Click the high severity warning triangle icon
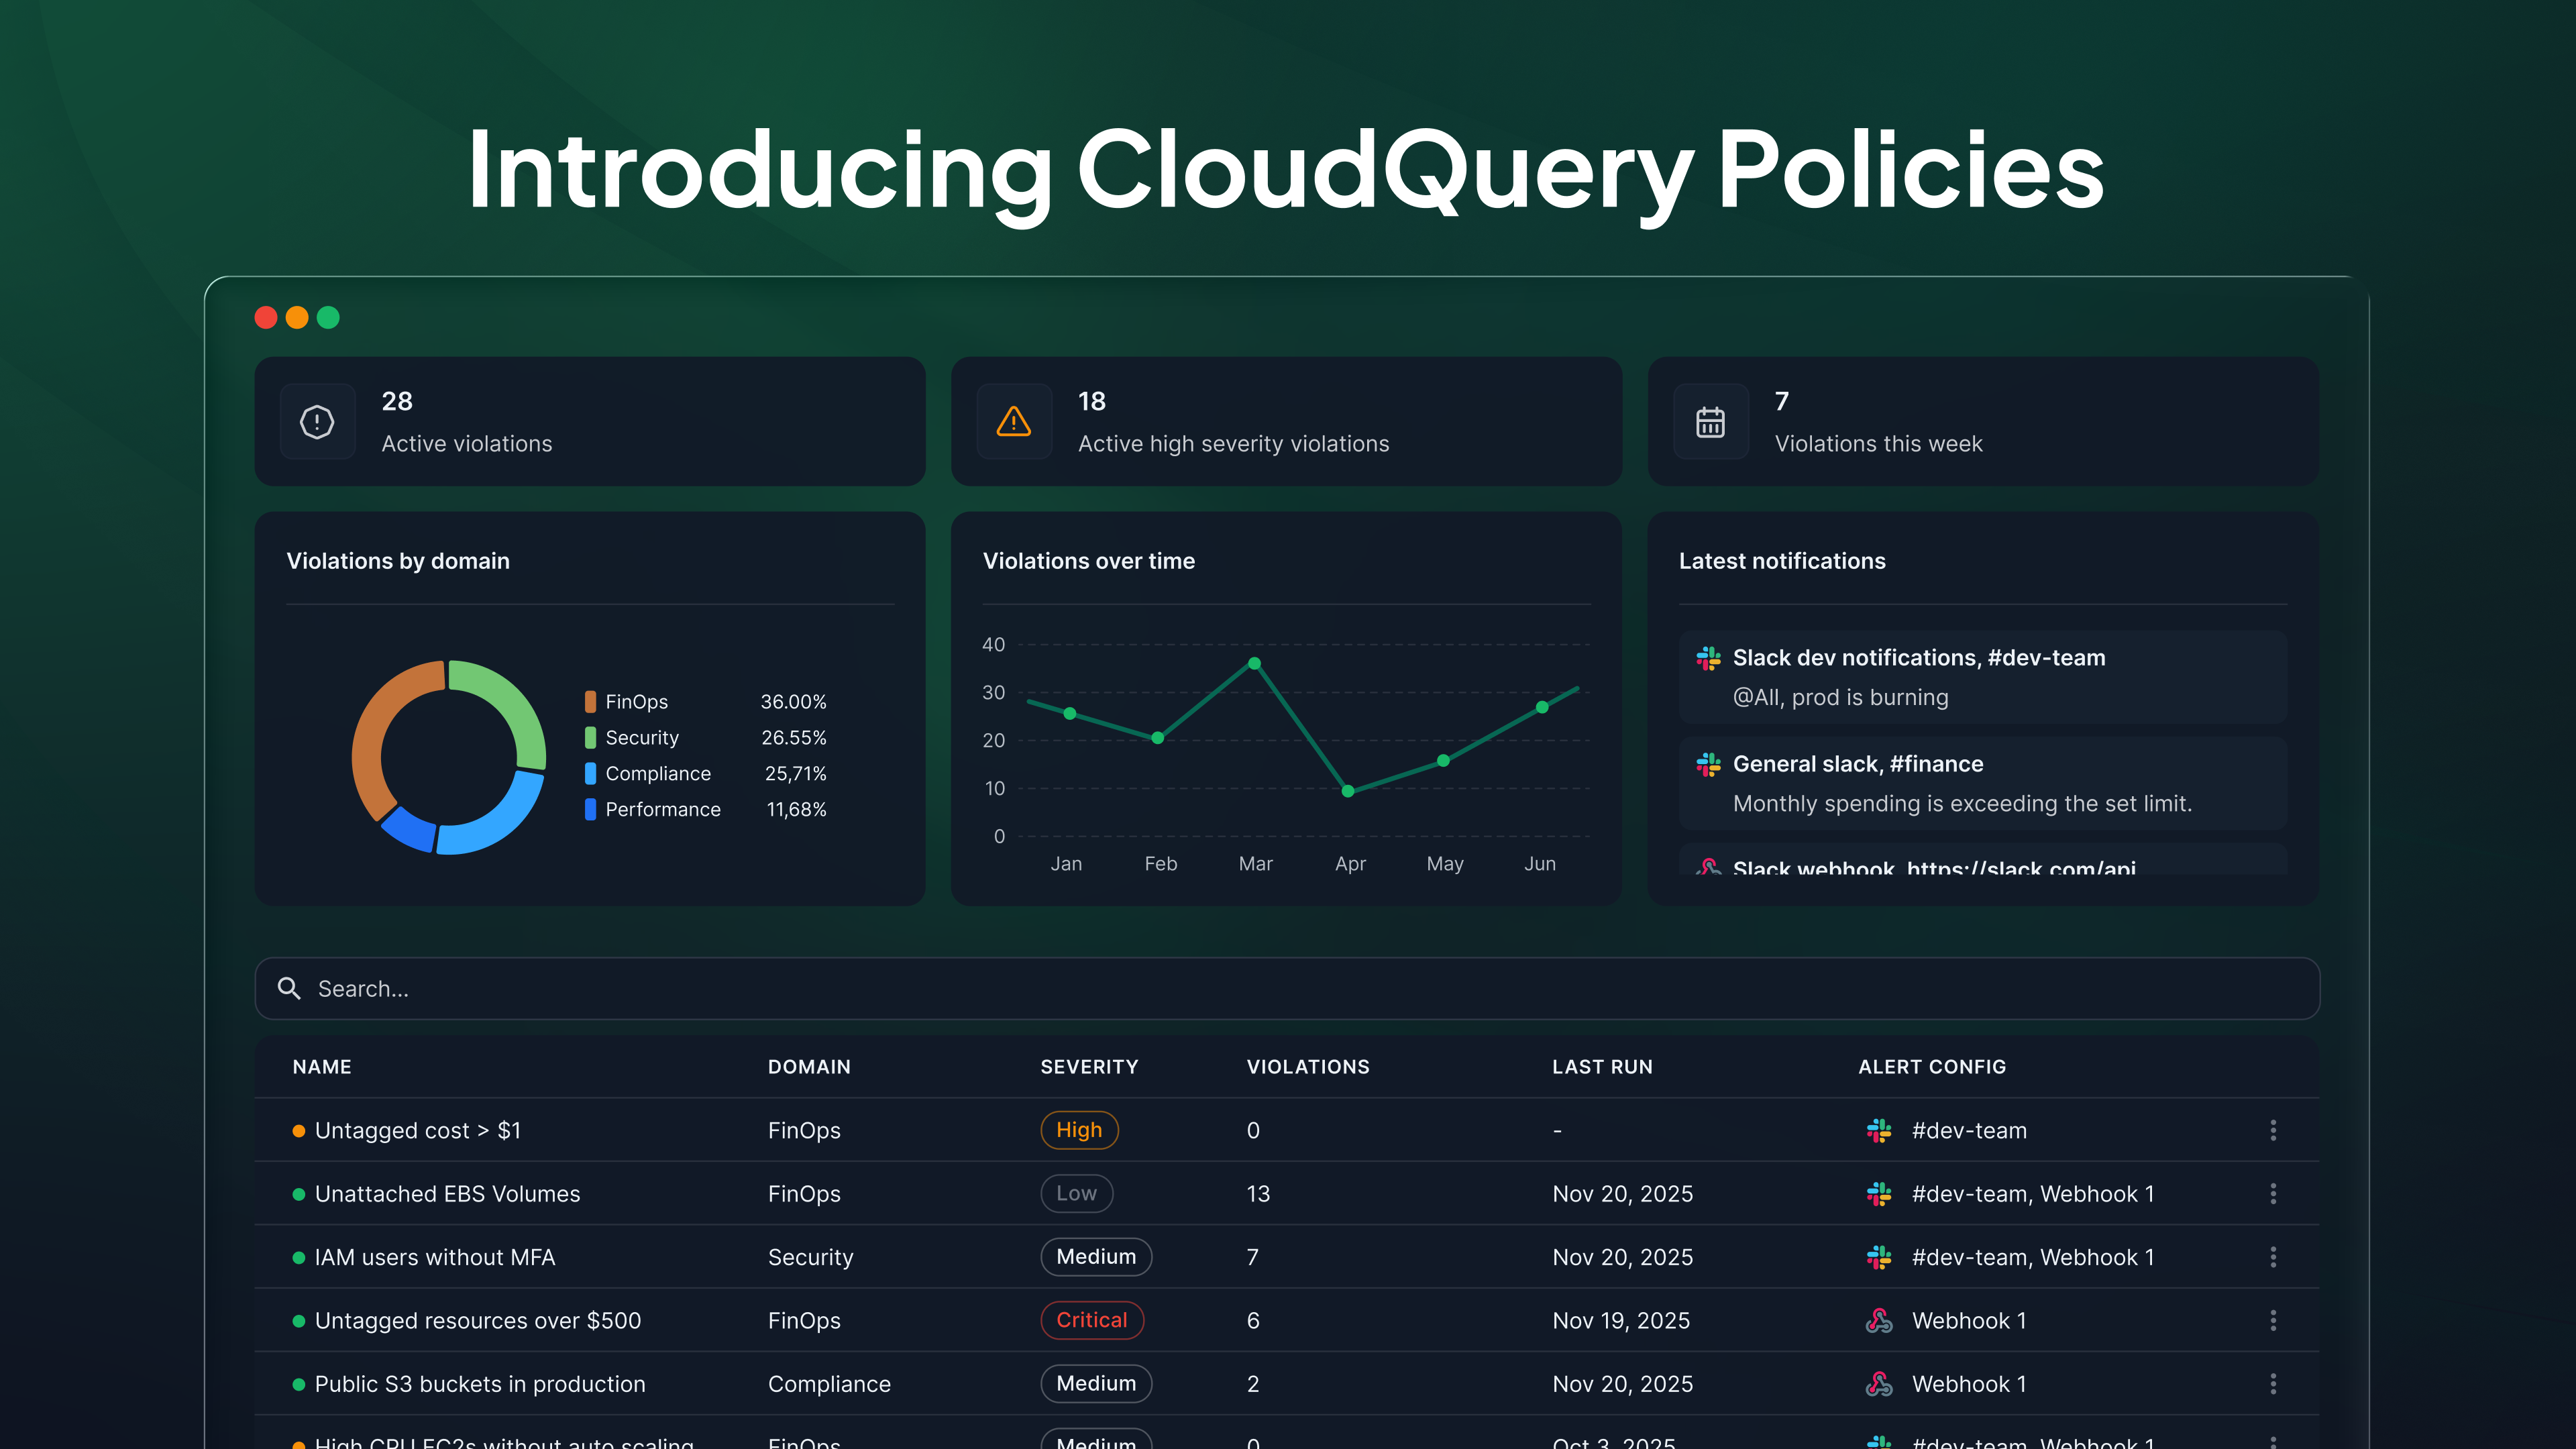 pyautogui.click(x=1014, y=421)
